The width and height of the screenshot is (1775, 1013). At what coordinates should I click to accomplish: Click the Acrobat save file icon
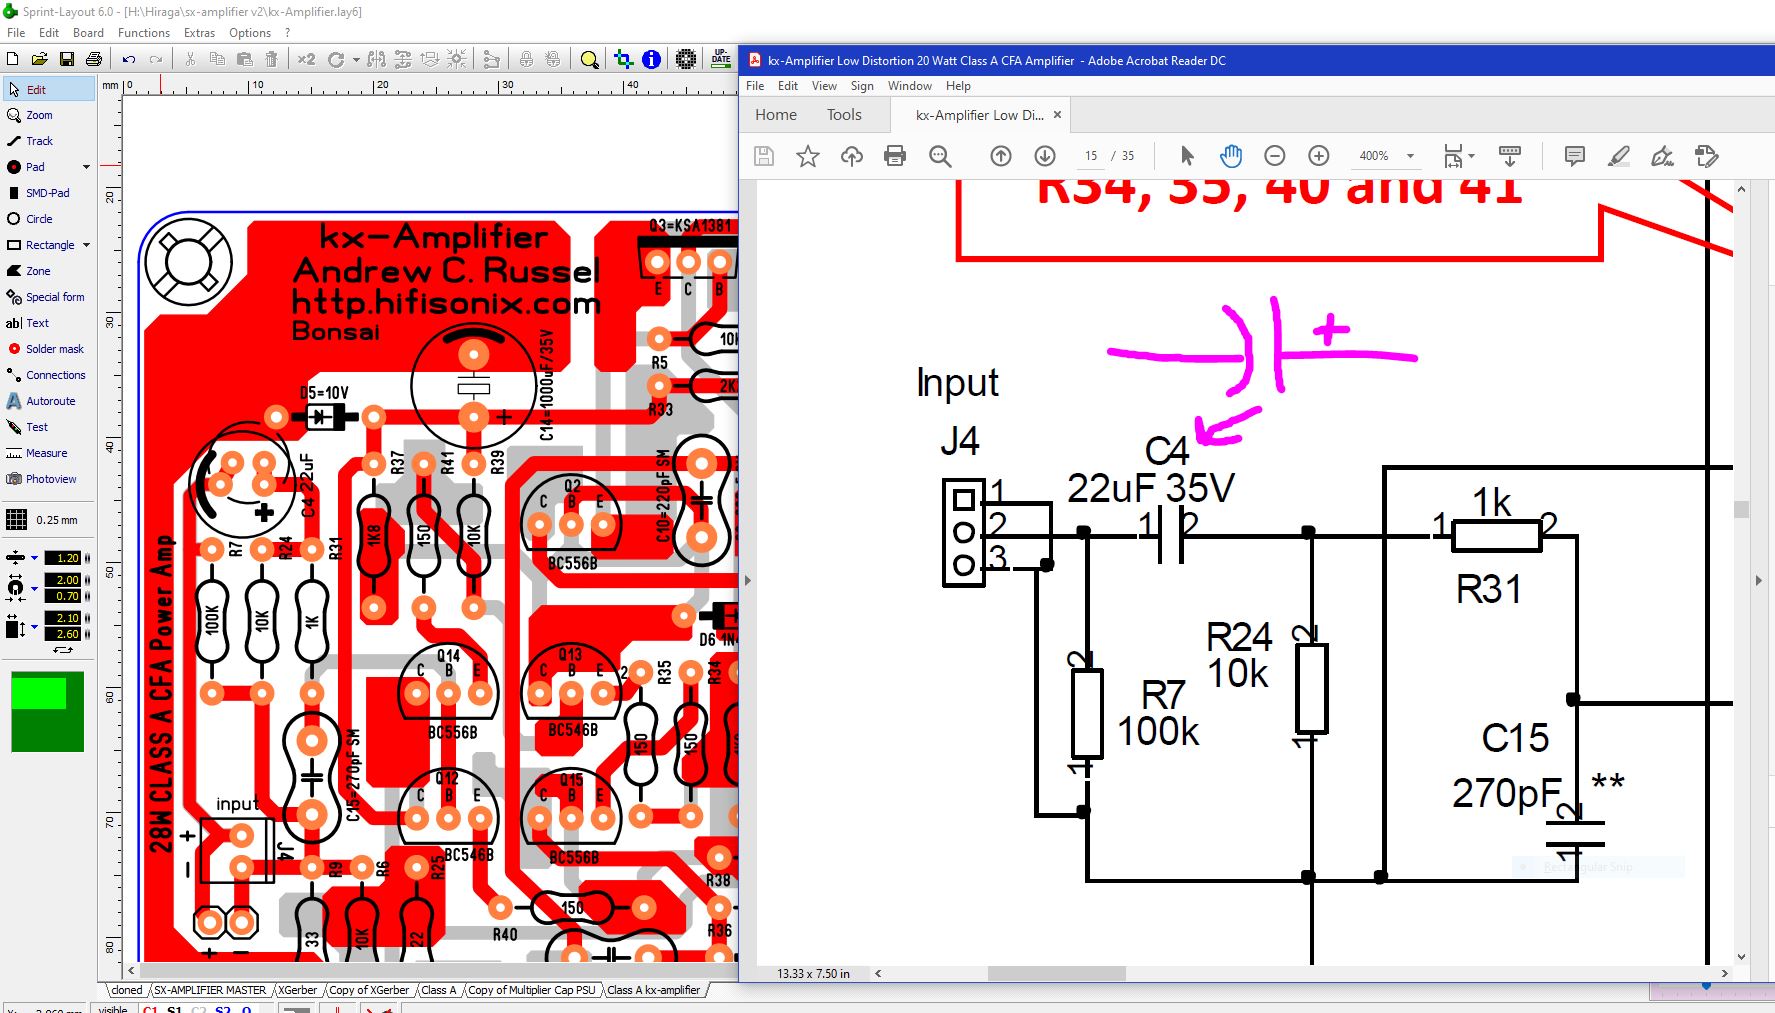tap(764, 156)
